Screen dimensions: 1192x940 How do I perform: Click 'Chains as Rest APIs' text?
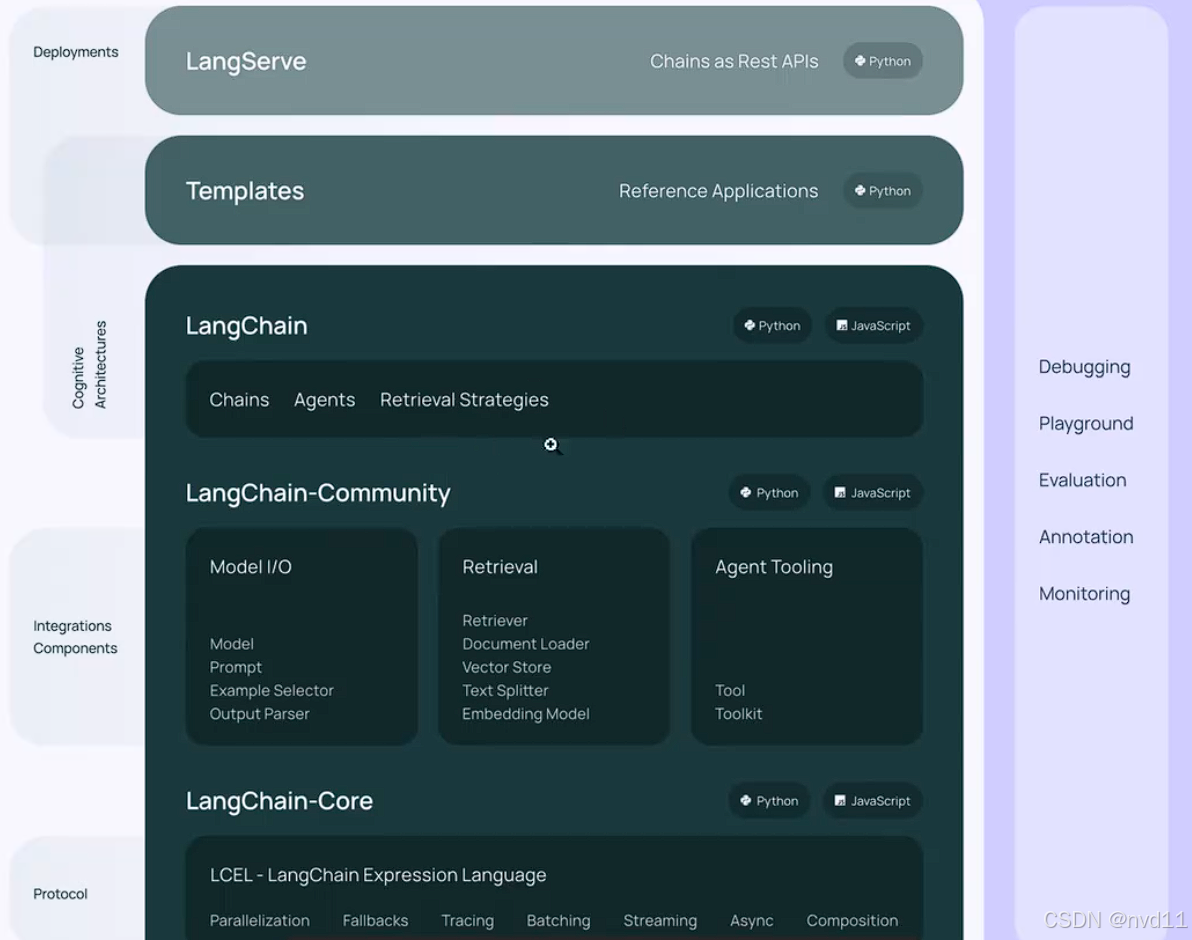click(734, 61)
